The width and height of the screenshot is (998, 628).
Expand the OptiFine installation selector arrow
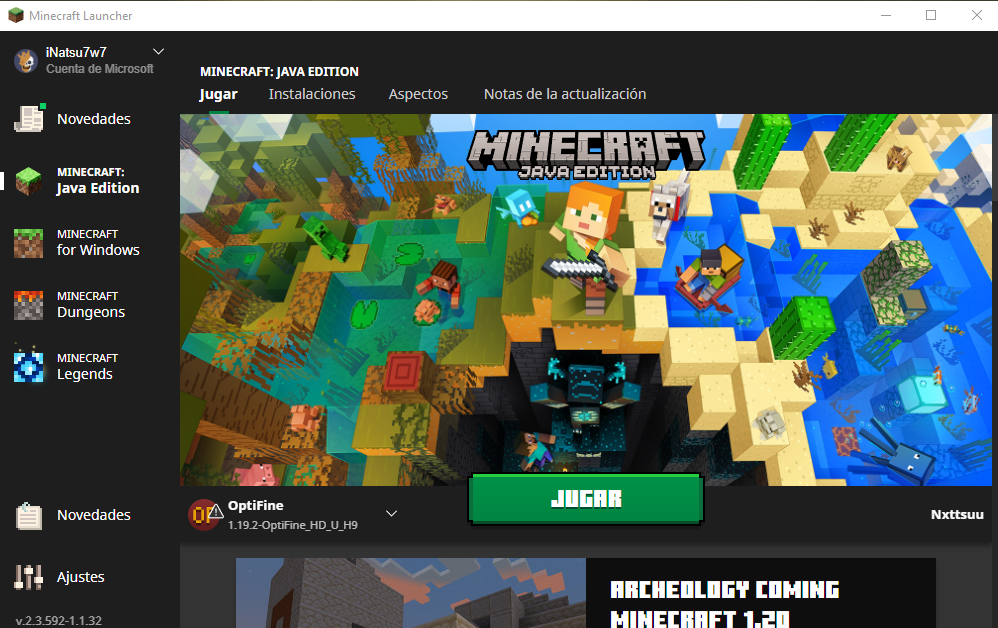tap(391, 514)
